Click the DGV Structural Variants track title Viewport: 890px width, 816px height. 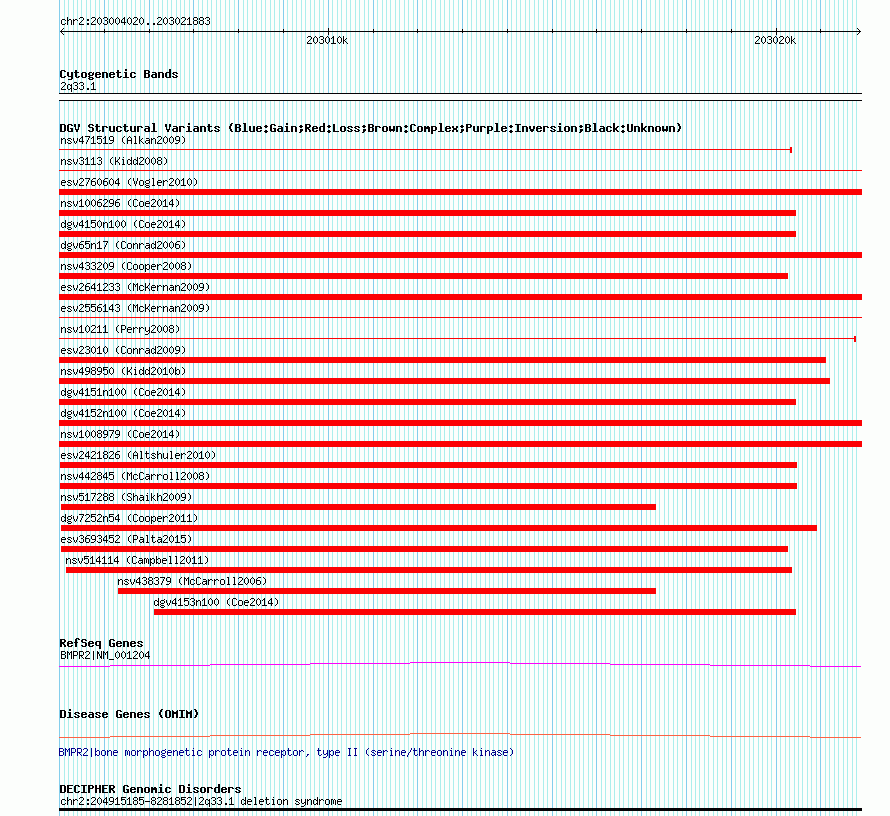pyautogui.click(x=371, y=128)
